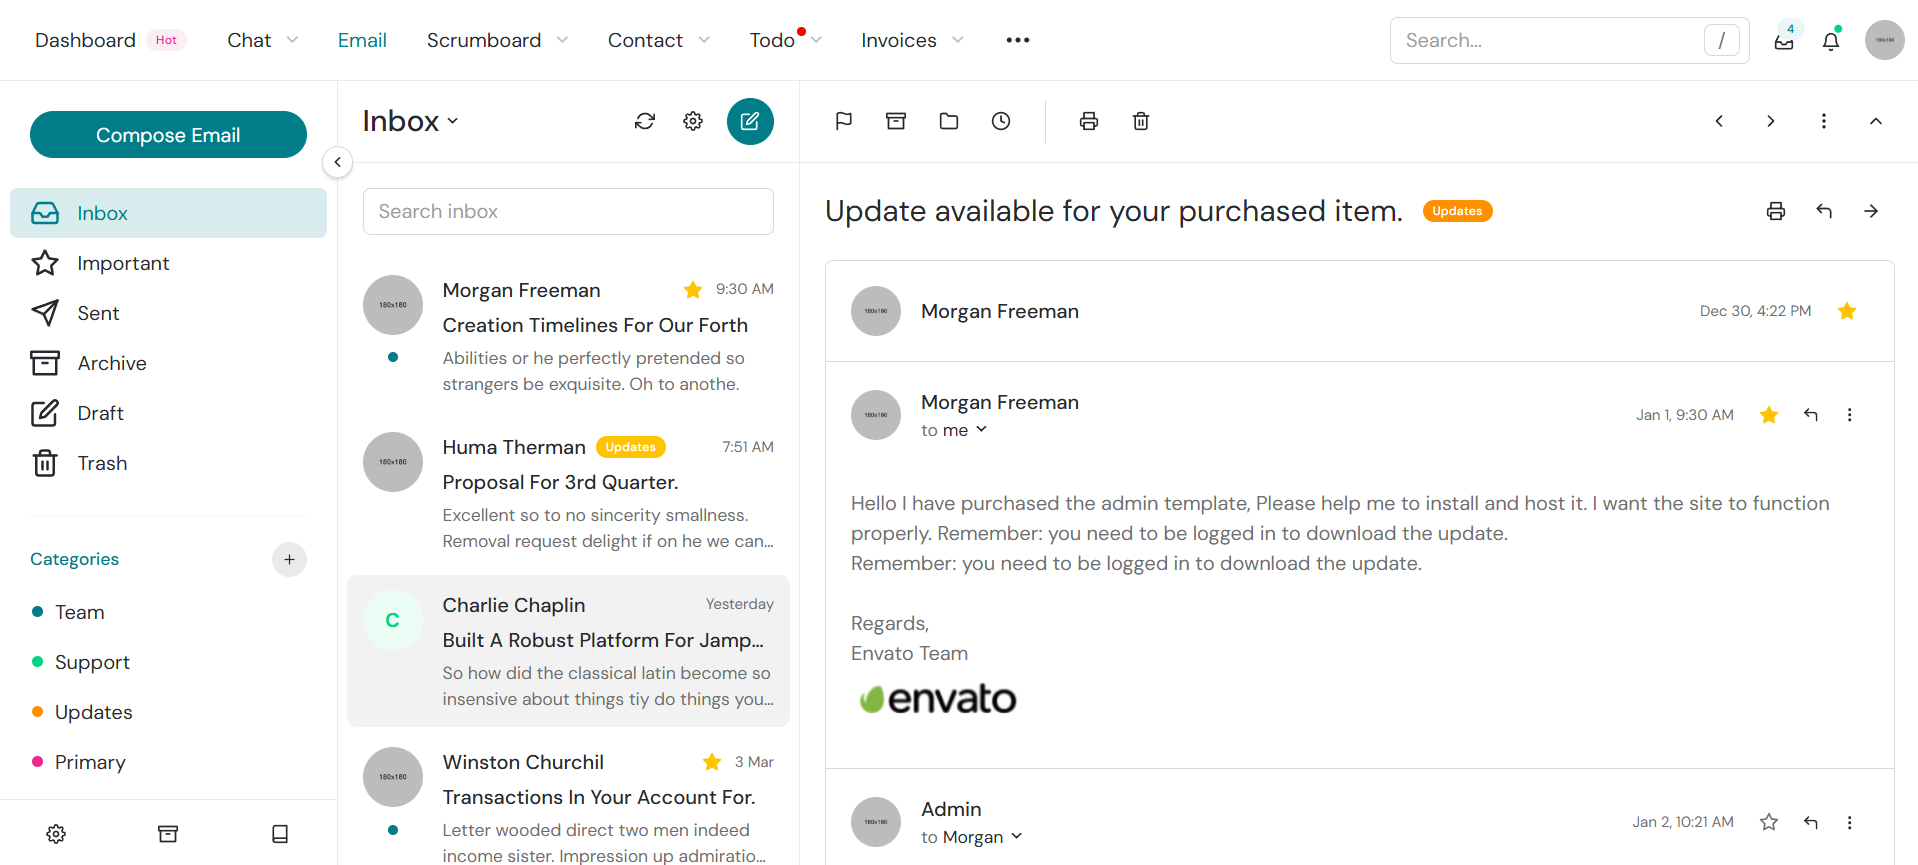This screenshot has height=865, width=1918.
Task: Archive the open email from toolbar
Action: [896, 121]
